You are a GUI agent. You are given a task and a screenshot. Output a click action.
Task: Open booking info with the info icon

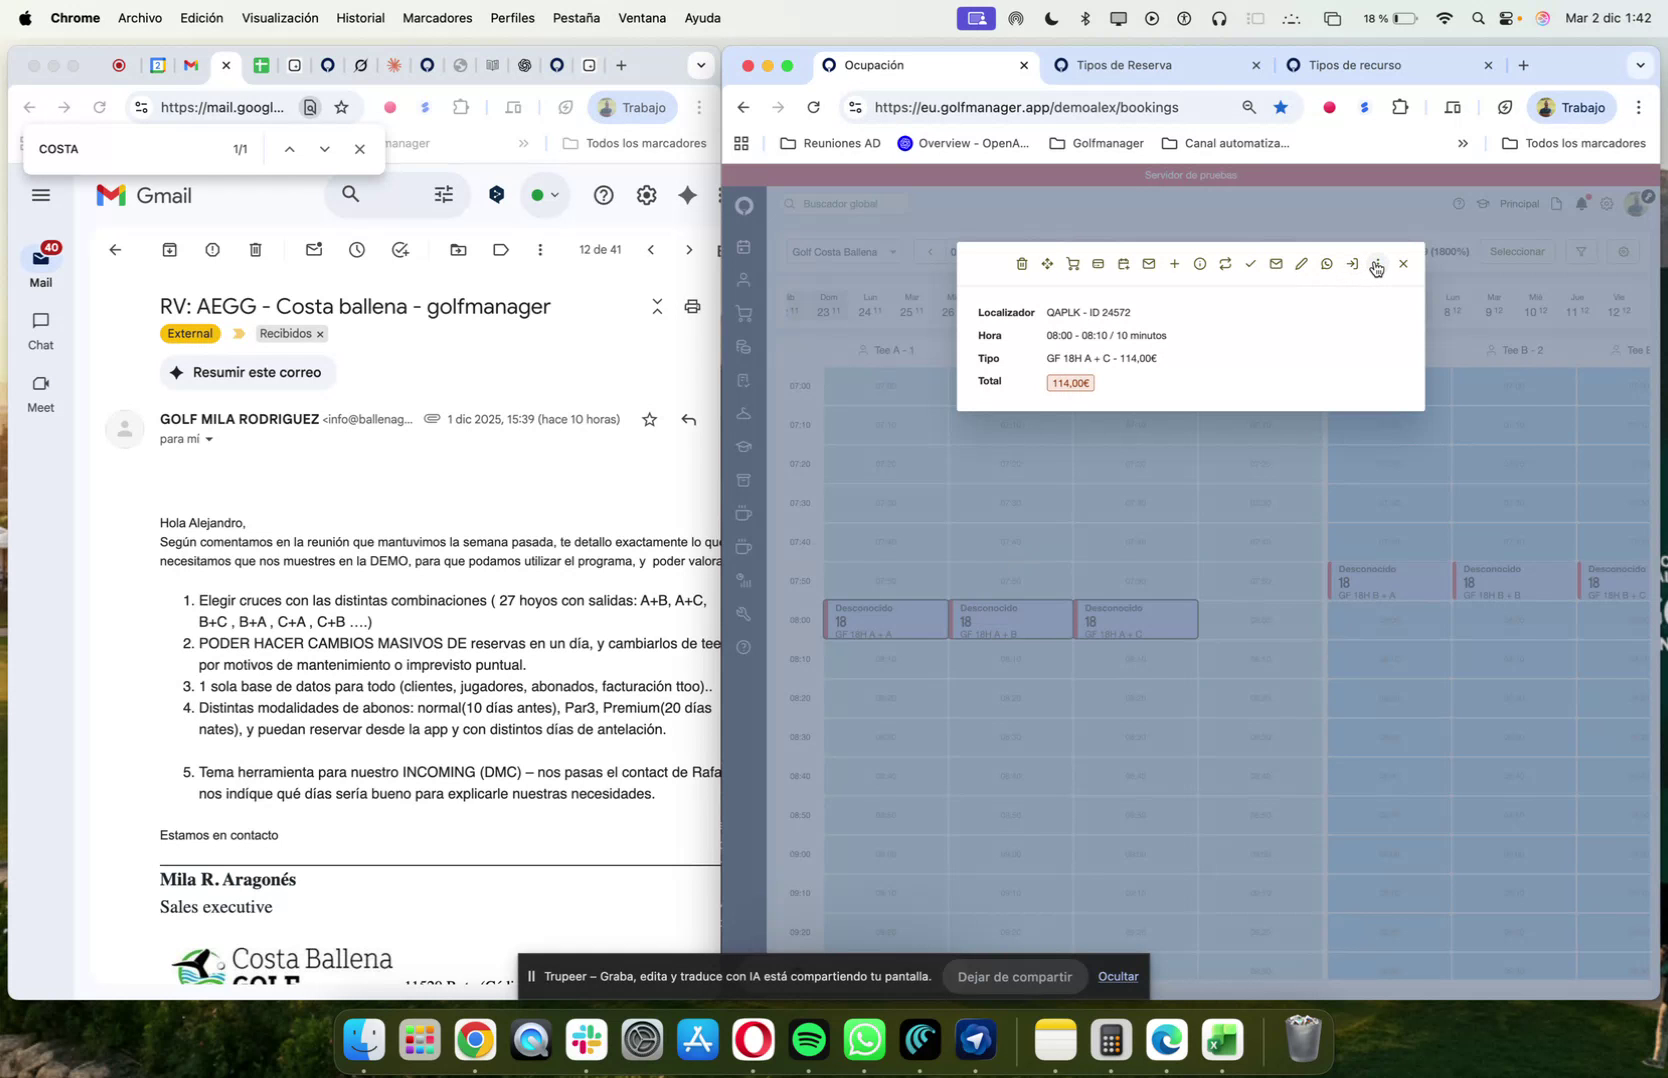(1199, 263)
